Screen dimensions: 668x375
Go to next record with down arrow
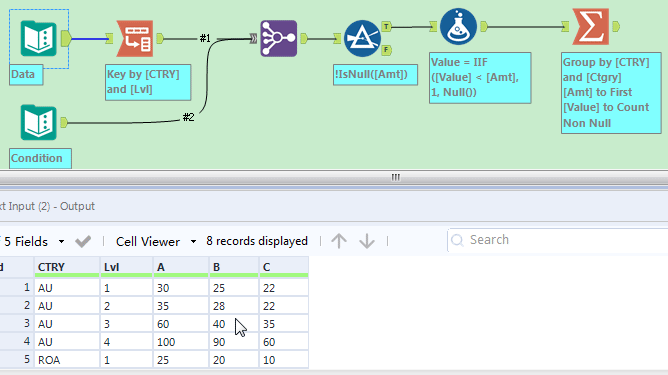click(x=367, y=241)
